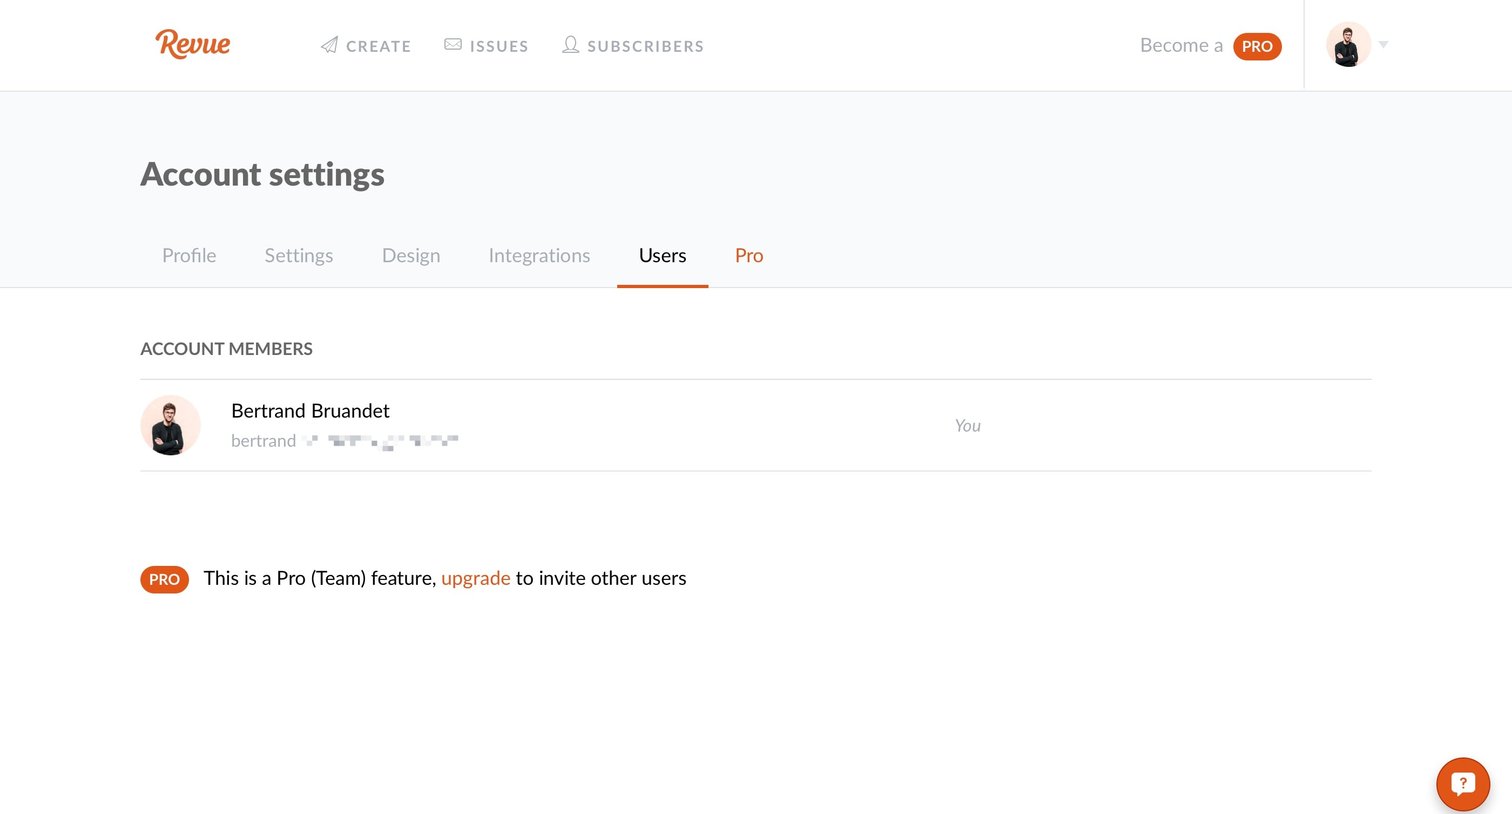Switch to the Settings tab

[x=299, y=255]
